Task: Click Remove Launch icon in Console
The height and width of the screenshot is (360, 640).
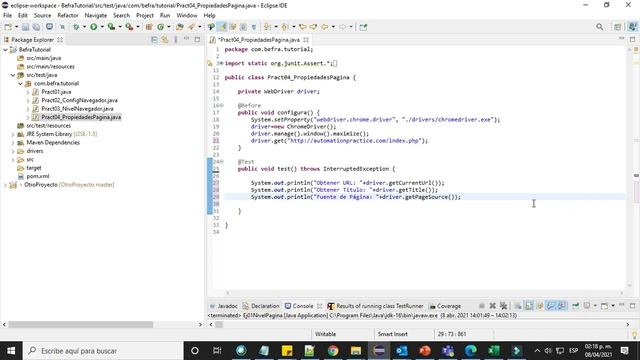Action: [x=493, y=306]
